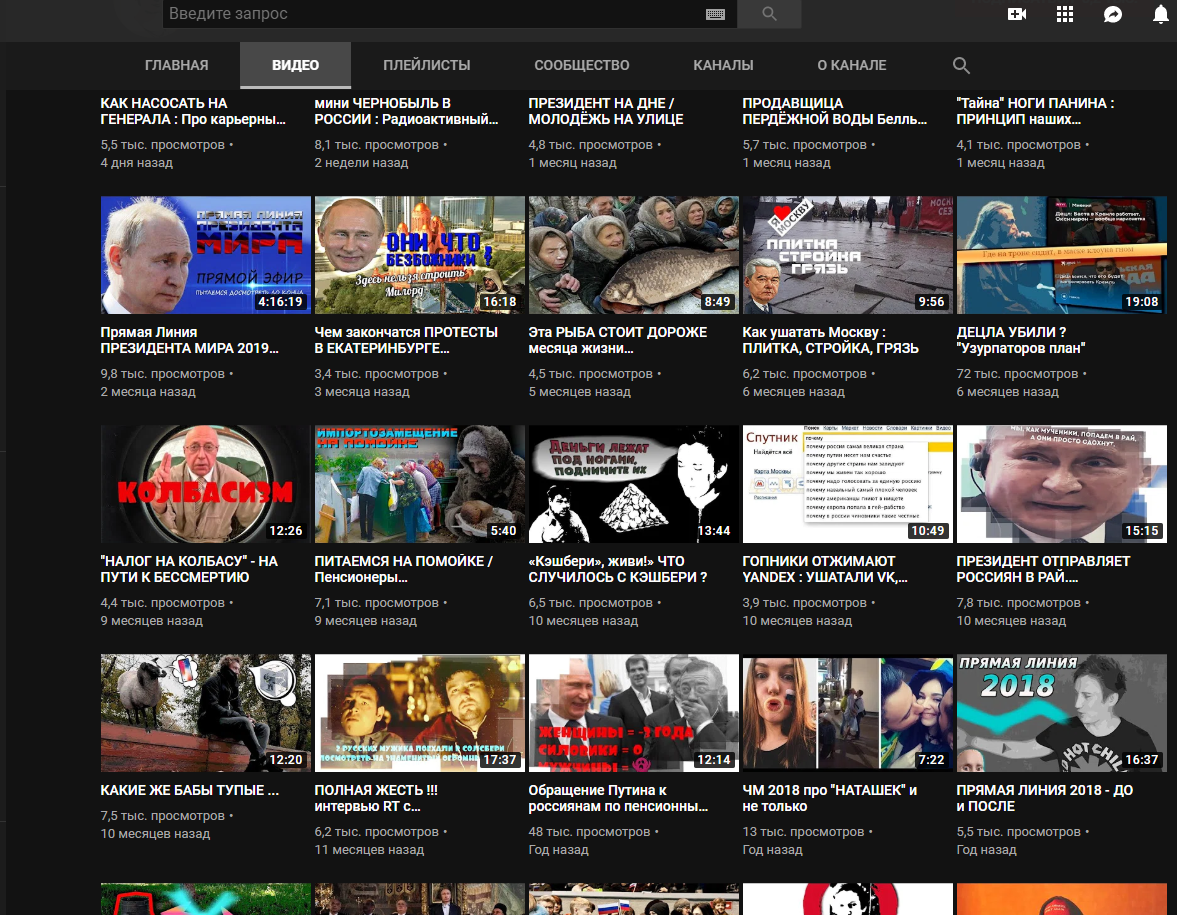Click the channel search magnifier icon
This screenshot has width=1177, height=915.
[961, 65]
